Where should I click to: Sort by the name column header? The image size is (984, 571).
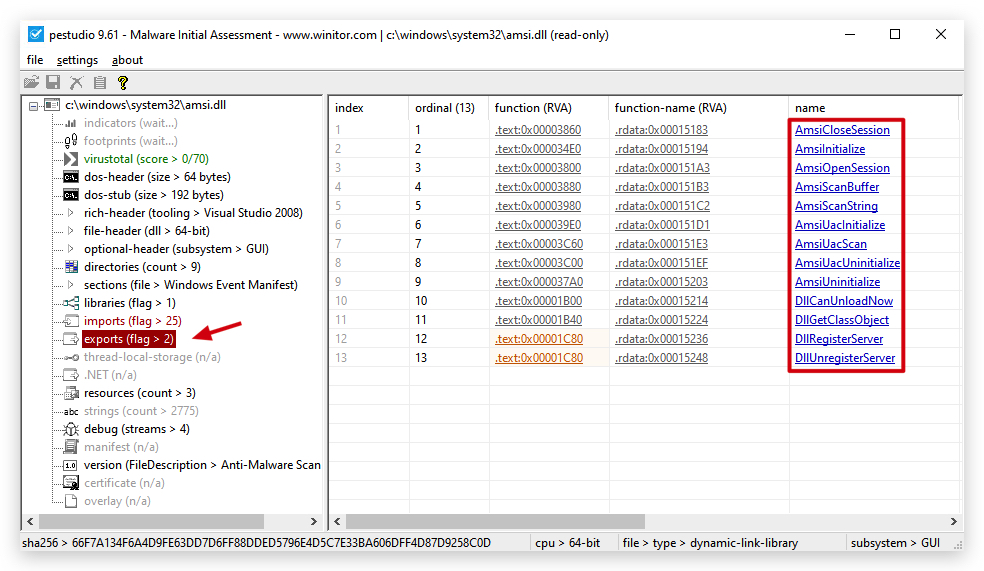pos(874,108)
